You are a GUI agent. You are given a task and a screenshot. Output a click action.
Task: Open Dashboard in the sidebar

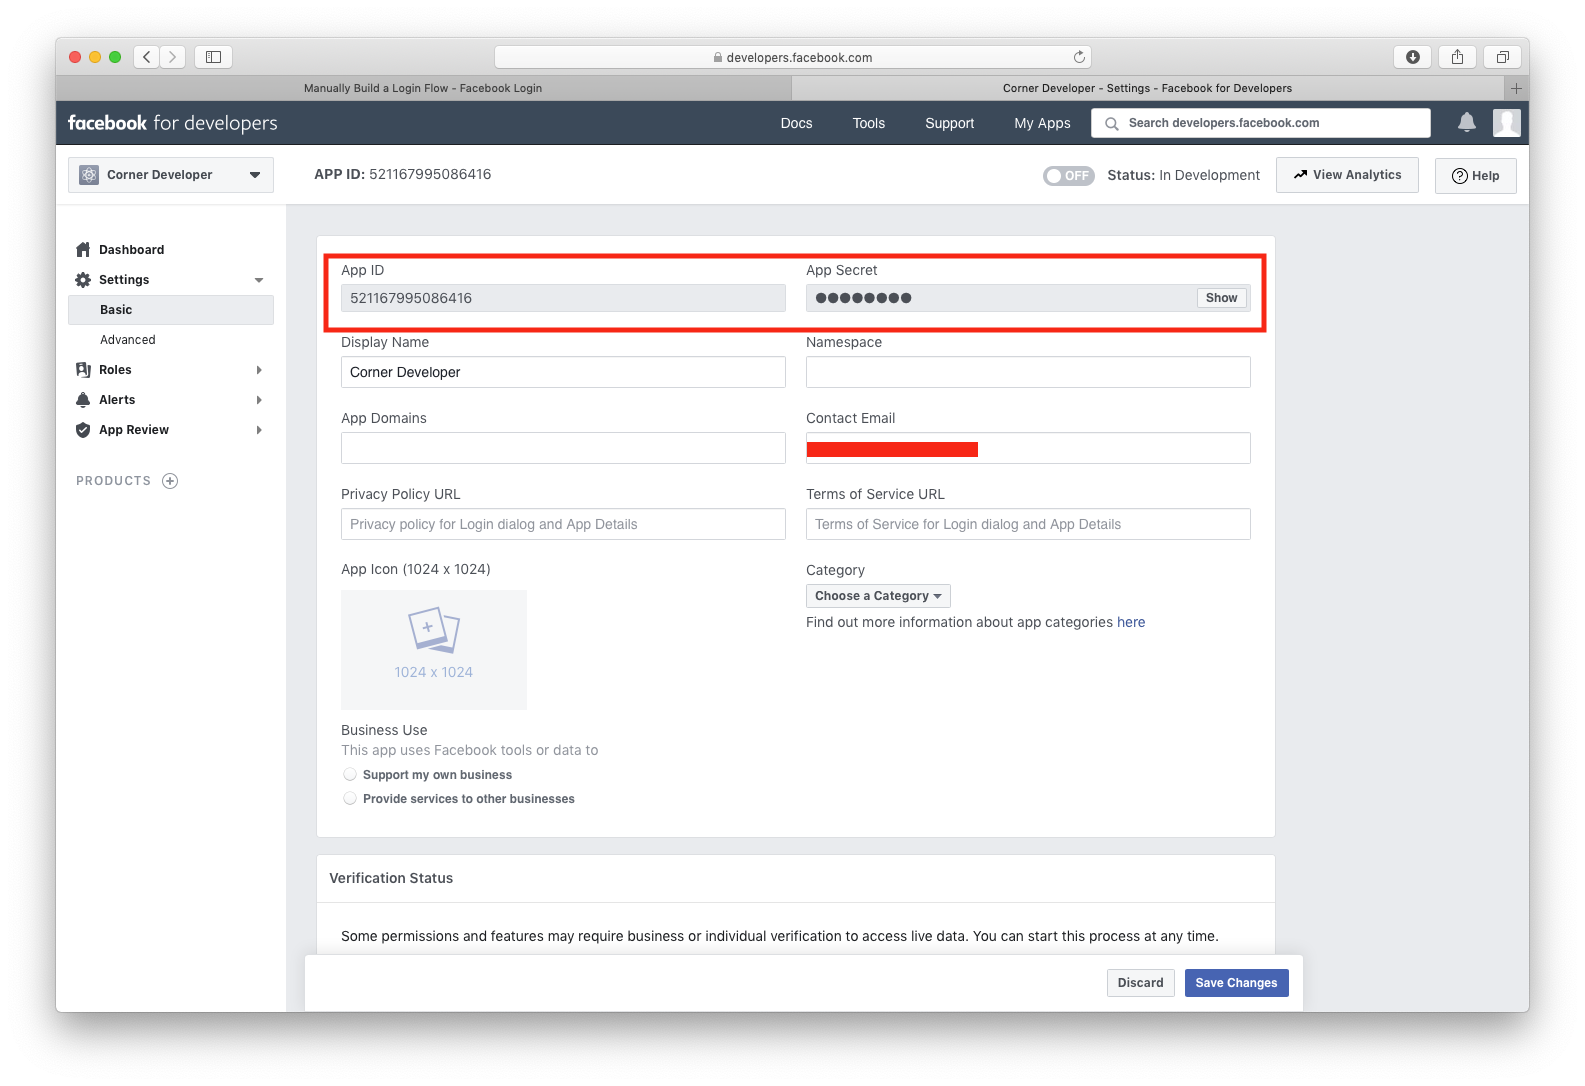(131, 250)
